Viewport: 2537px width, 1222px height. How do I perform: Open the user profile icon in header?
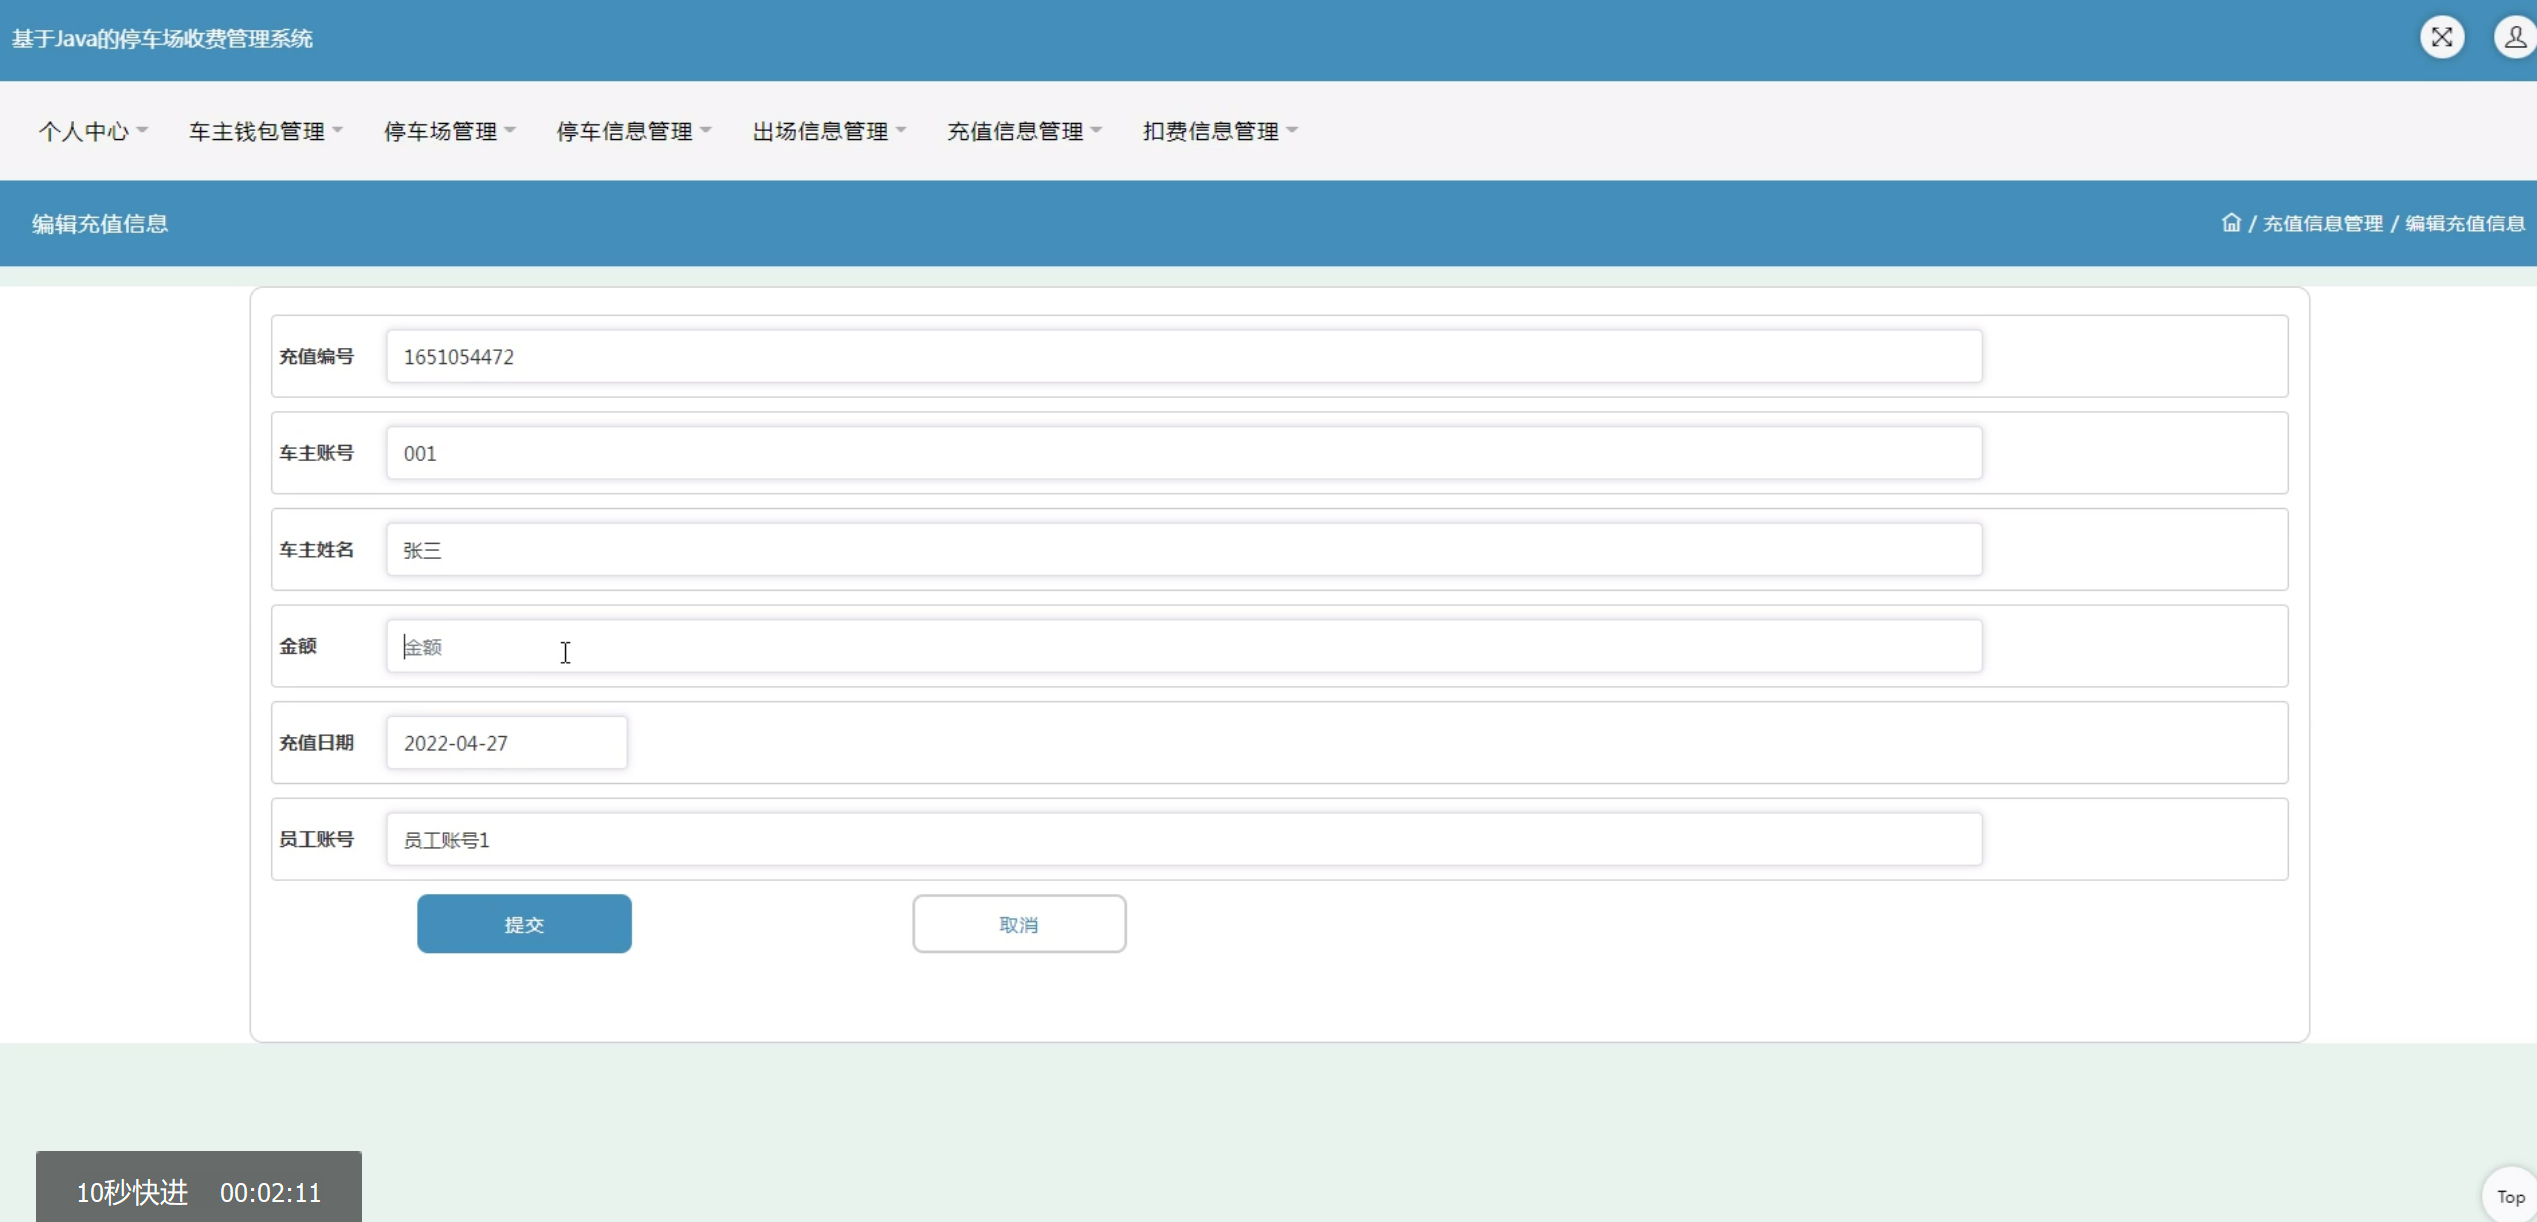click(2515, 38)
